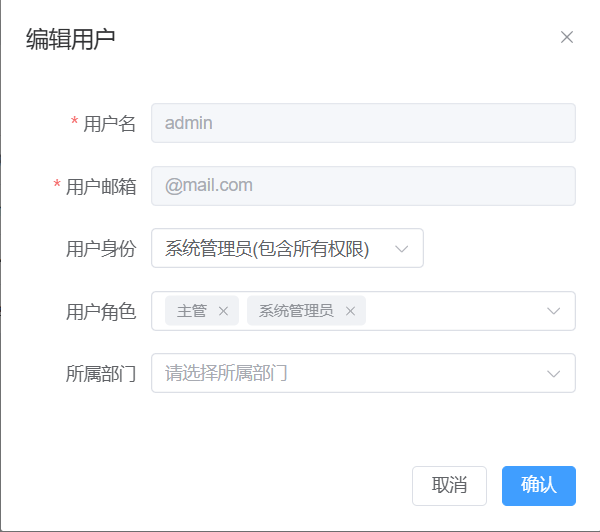This screenshot has width=600, height=532.
Task: Click the admin 用户名 input field
Action: pyautogui.click(x=363, y=123)
